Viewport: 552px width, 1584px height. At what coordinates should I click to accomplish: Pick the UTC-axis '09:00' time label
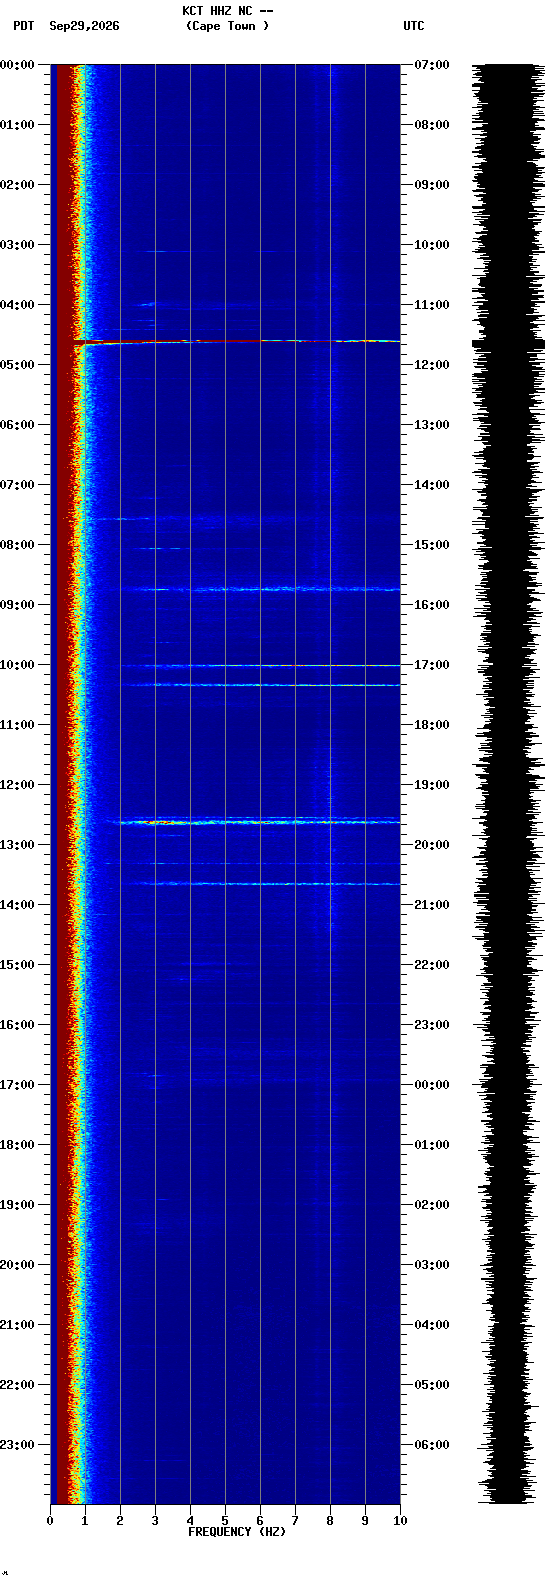tap(432, 185)
